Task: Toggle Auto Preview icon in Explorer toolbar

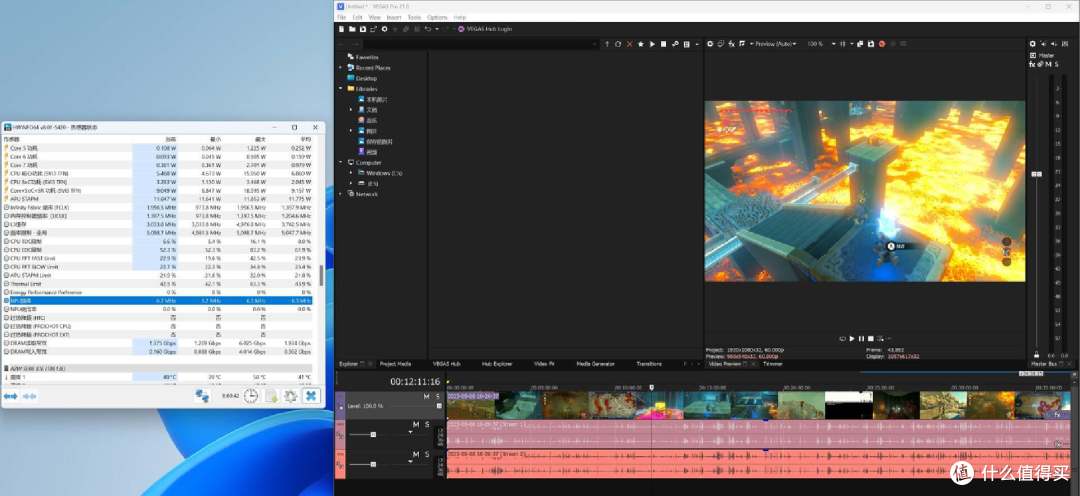Action: click(675, 44)
